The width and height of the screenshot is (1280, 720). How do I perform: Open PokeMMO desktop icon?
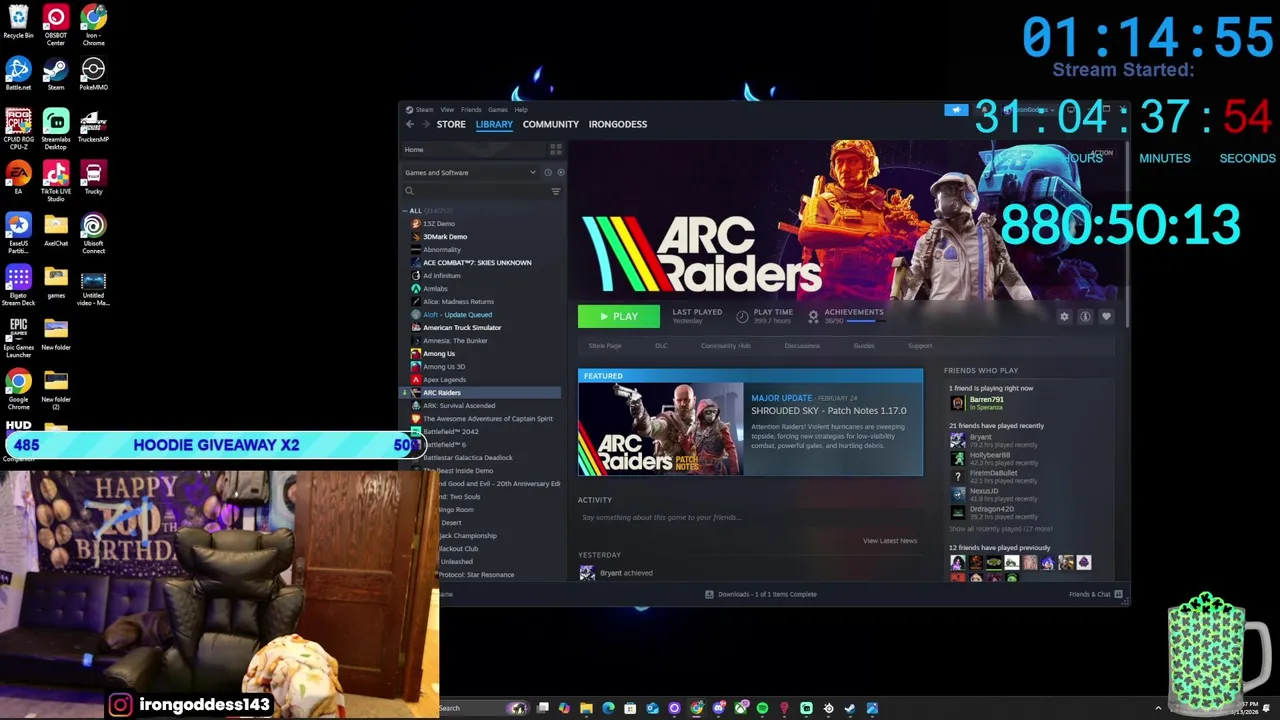point(93,74)
